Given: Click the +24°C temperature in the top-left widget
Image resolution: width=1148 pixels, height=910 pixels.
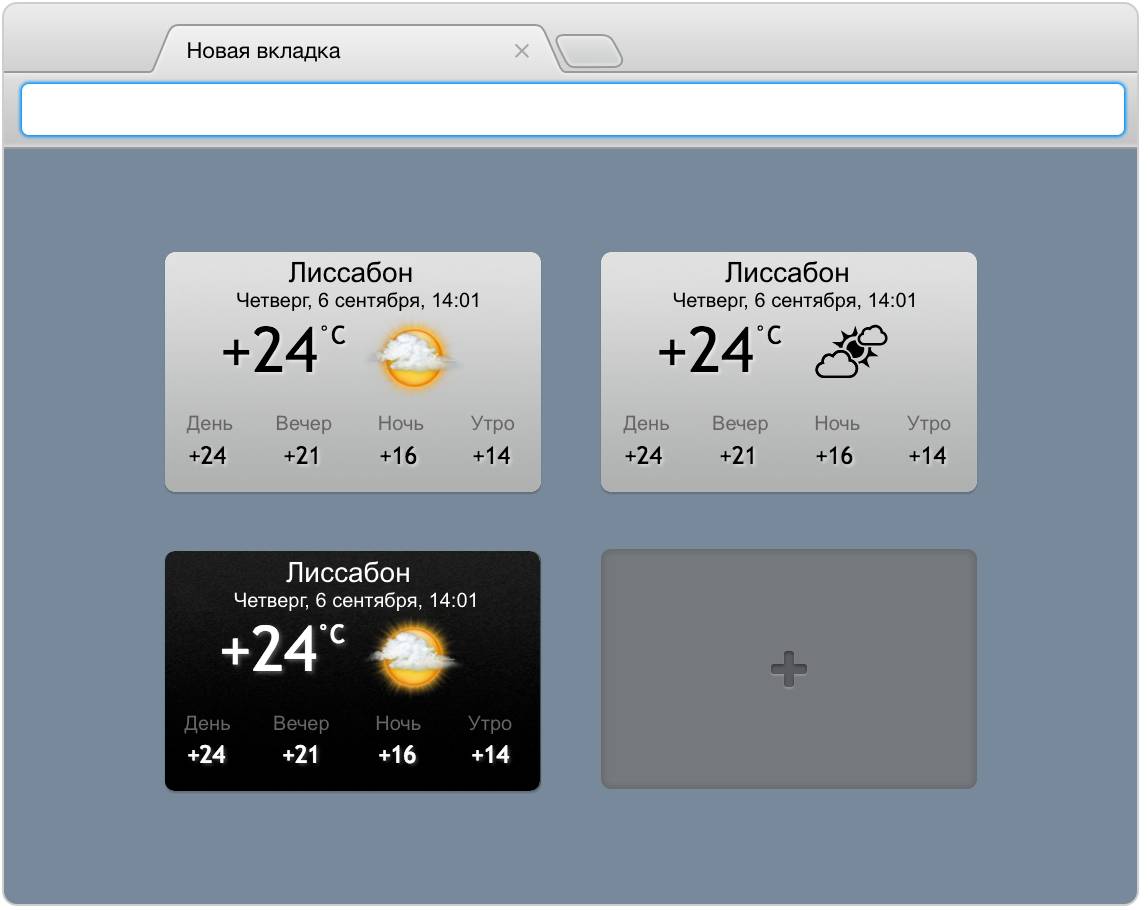Looking at the screenshot, I should tap(282, 350).
